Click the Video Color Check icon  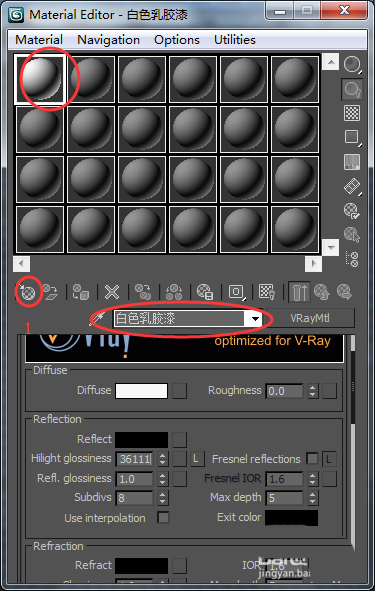(x=352, y=162)
